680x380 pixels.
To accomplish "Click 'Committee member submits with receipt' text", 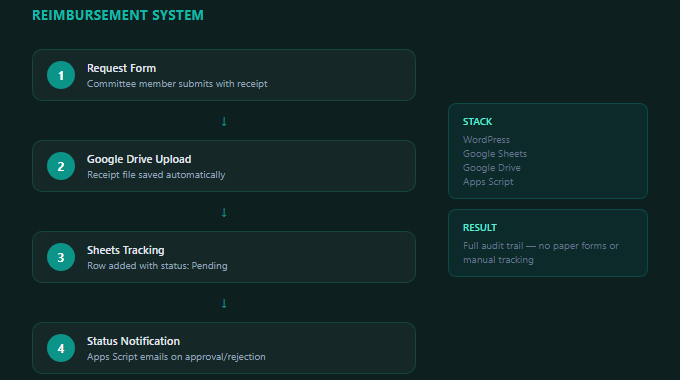I will tap(177, 84).
